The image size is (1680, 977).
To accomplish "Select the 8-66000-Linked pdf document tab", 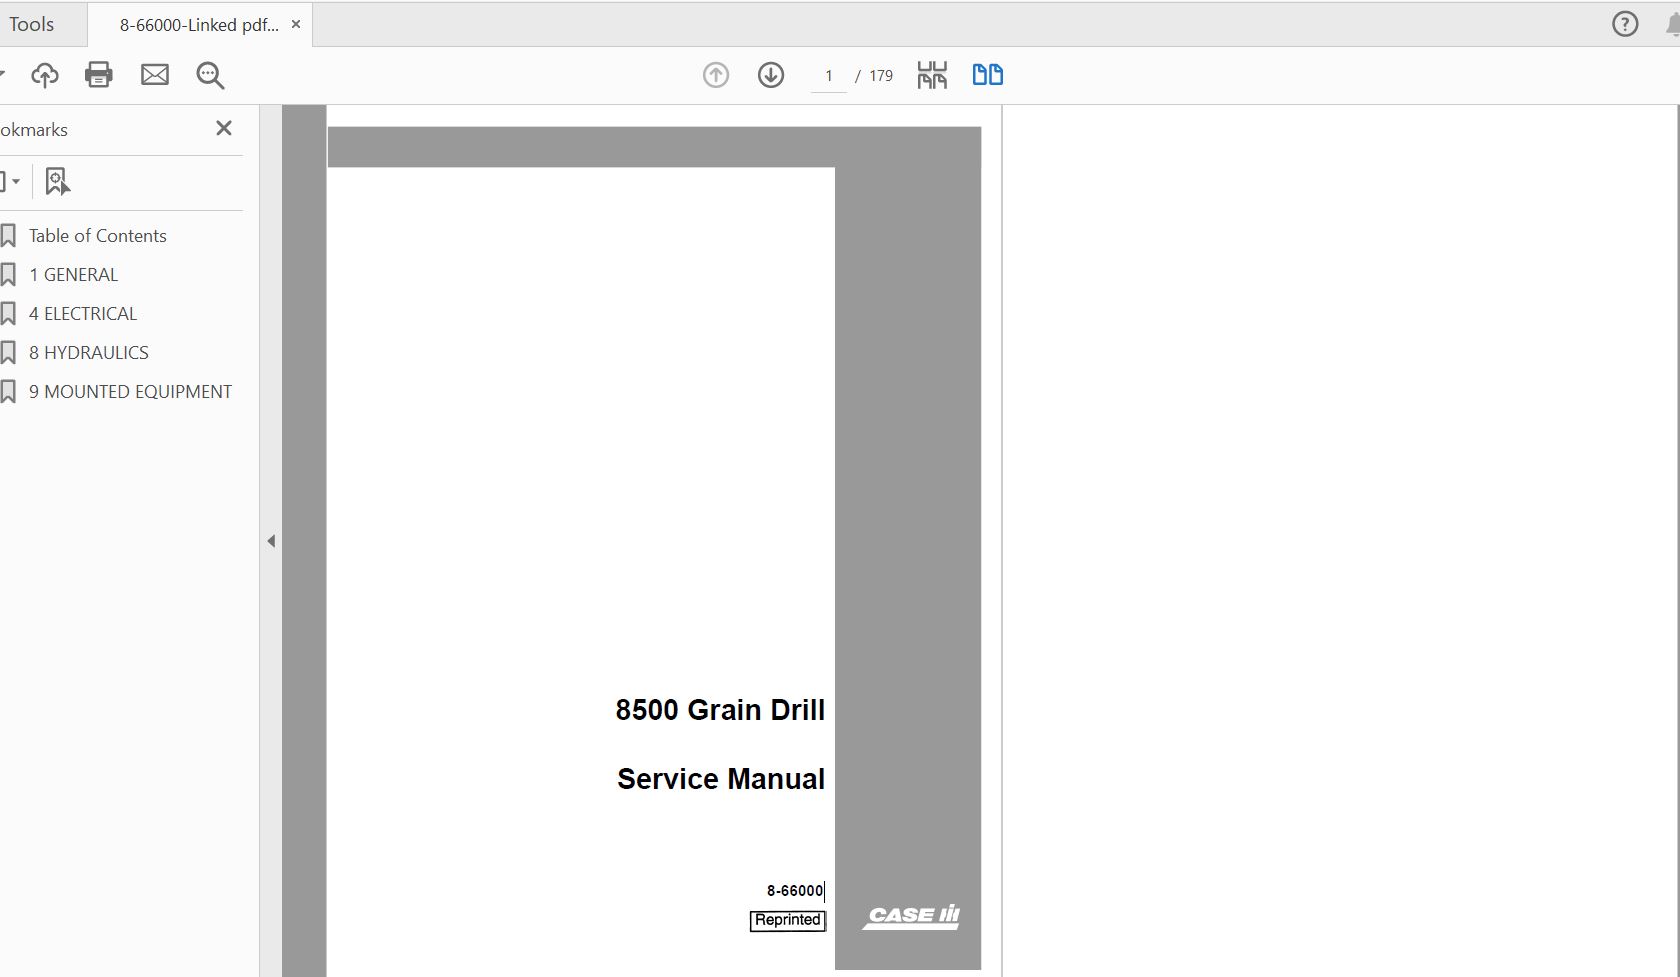I will pyautogui.click(x=196, y=23).
